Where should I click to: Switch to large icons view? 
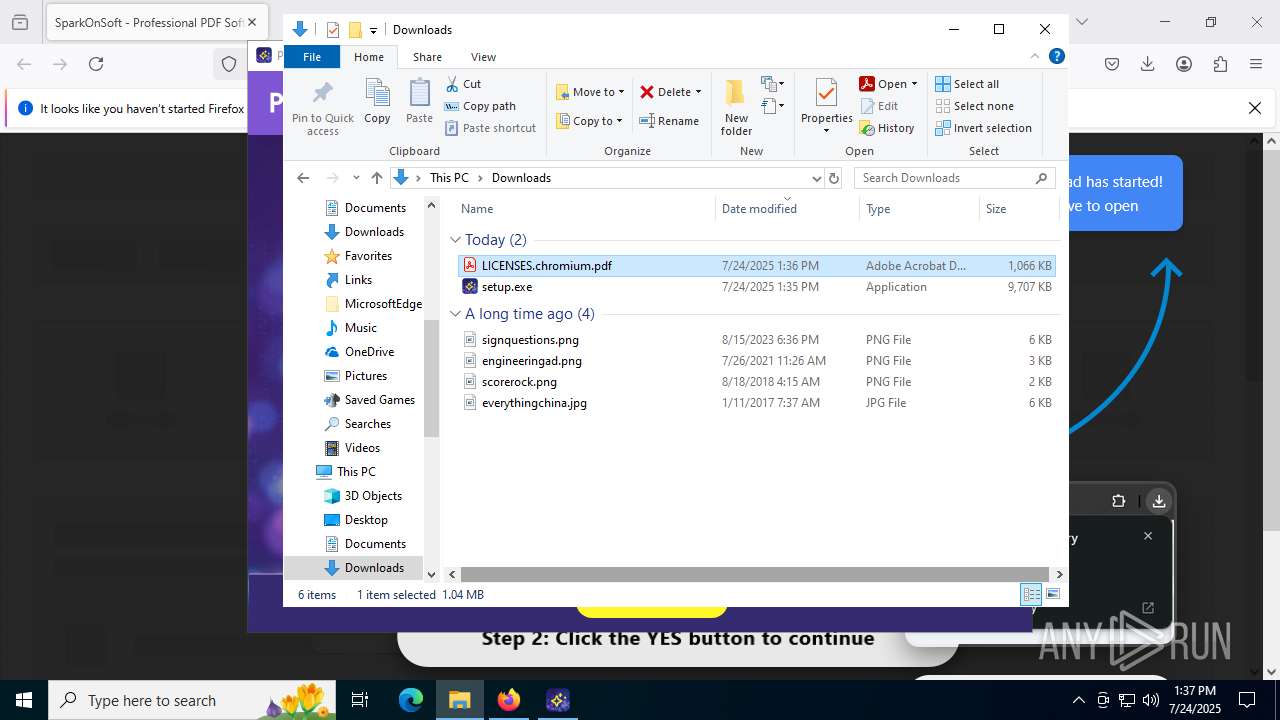click(1052, 595)
